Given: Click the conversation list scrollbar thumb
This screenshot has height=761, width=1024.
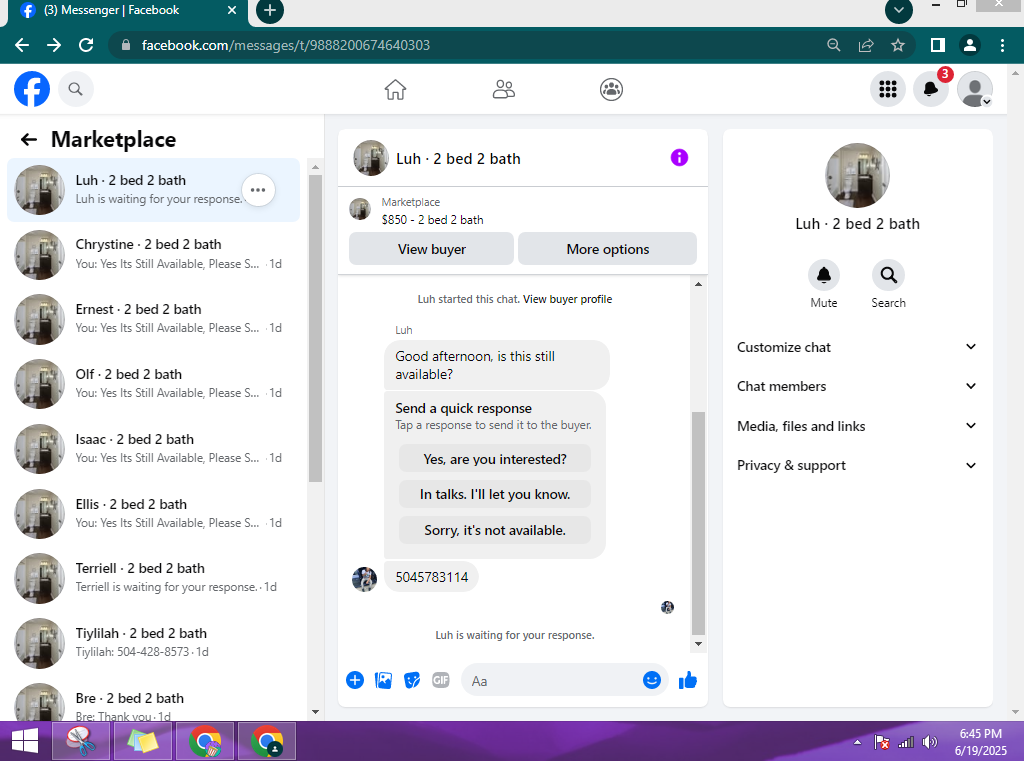Looking at the screenshot, I should tap(315, 328).
